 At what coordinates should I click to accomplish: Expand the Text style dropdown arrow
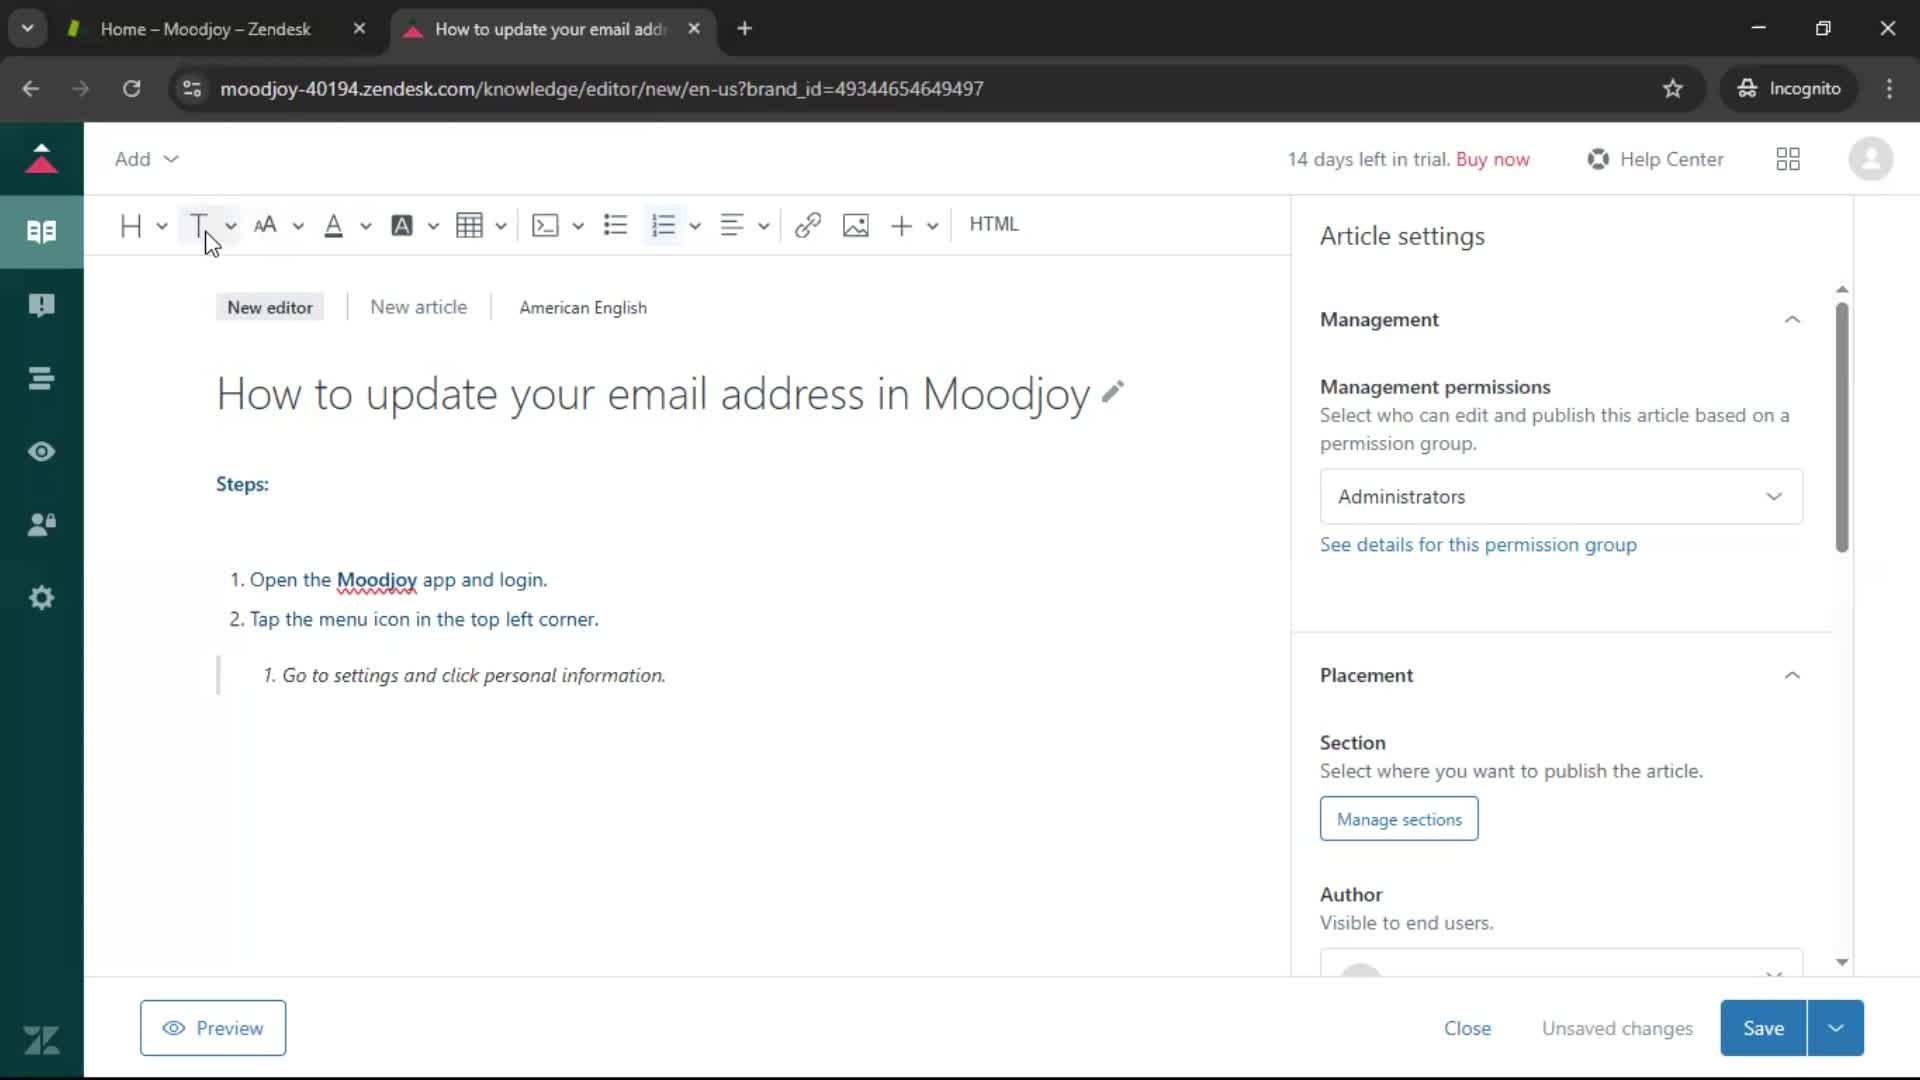coord(231,226)
